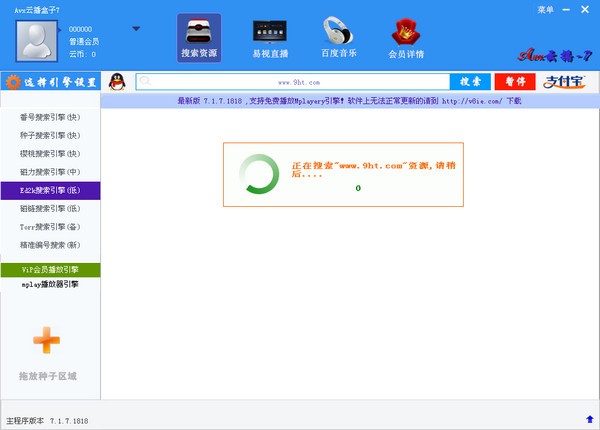This screenshot has width=600, height=430.
Task: Choose ViP会员播放引擎
Action: click(51, 270)
